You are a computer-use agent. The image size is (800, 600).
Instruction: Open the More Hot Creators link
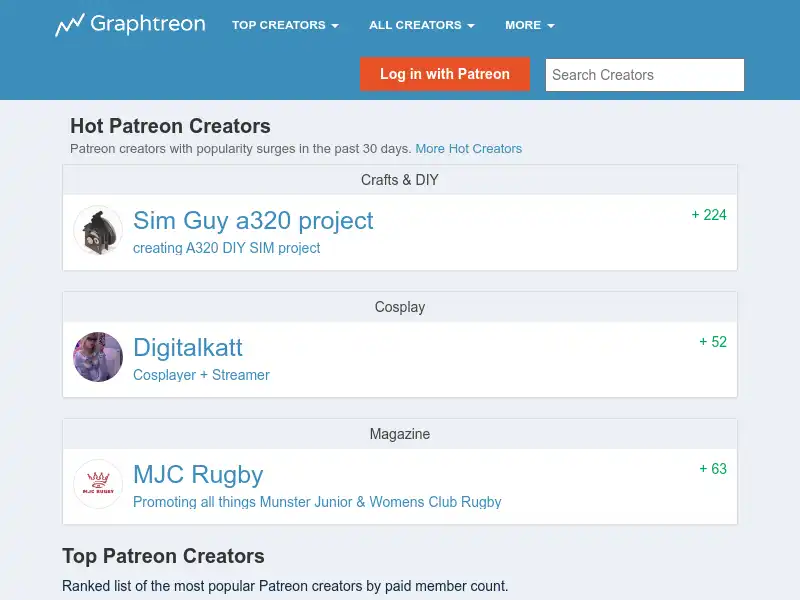468,148
